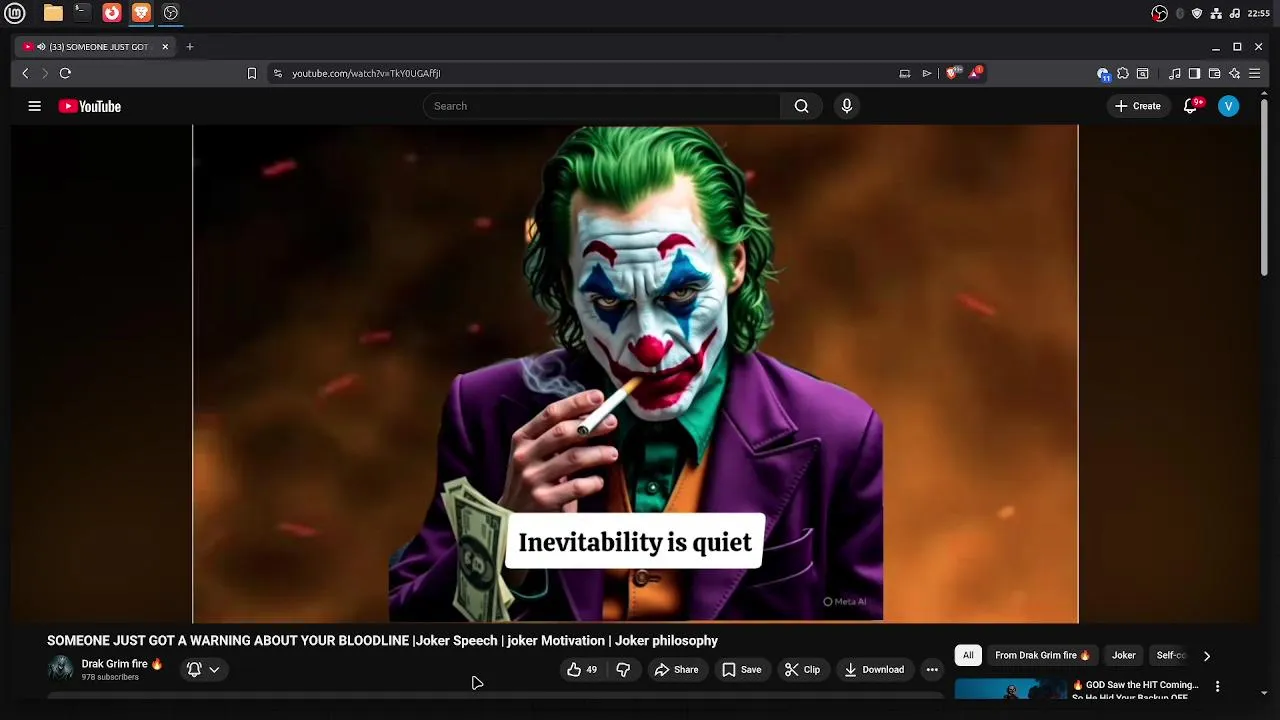Image resolution: width=1280 pixels, height=720 pixels.
Task: Open Leo AI sparkle icon in toolbar
Action: [x=1235, y=73]
